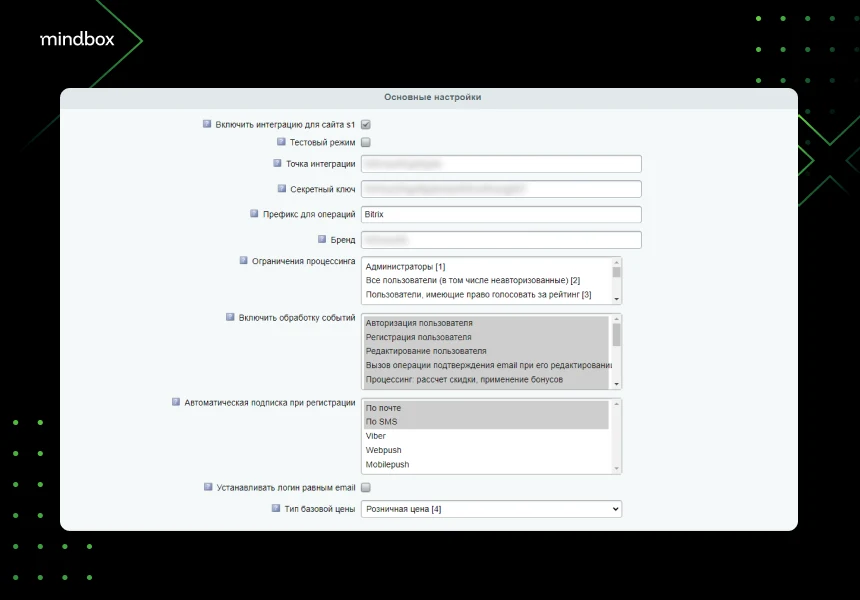Uncheck Включить интеграцию для сайта s1 checkbox
The height and width of the screenshot is (600, 860).
click(x=366, y=124)
